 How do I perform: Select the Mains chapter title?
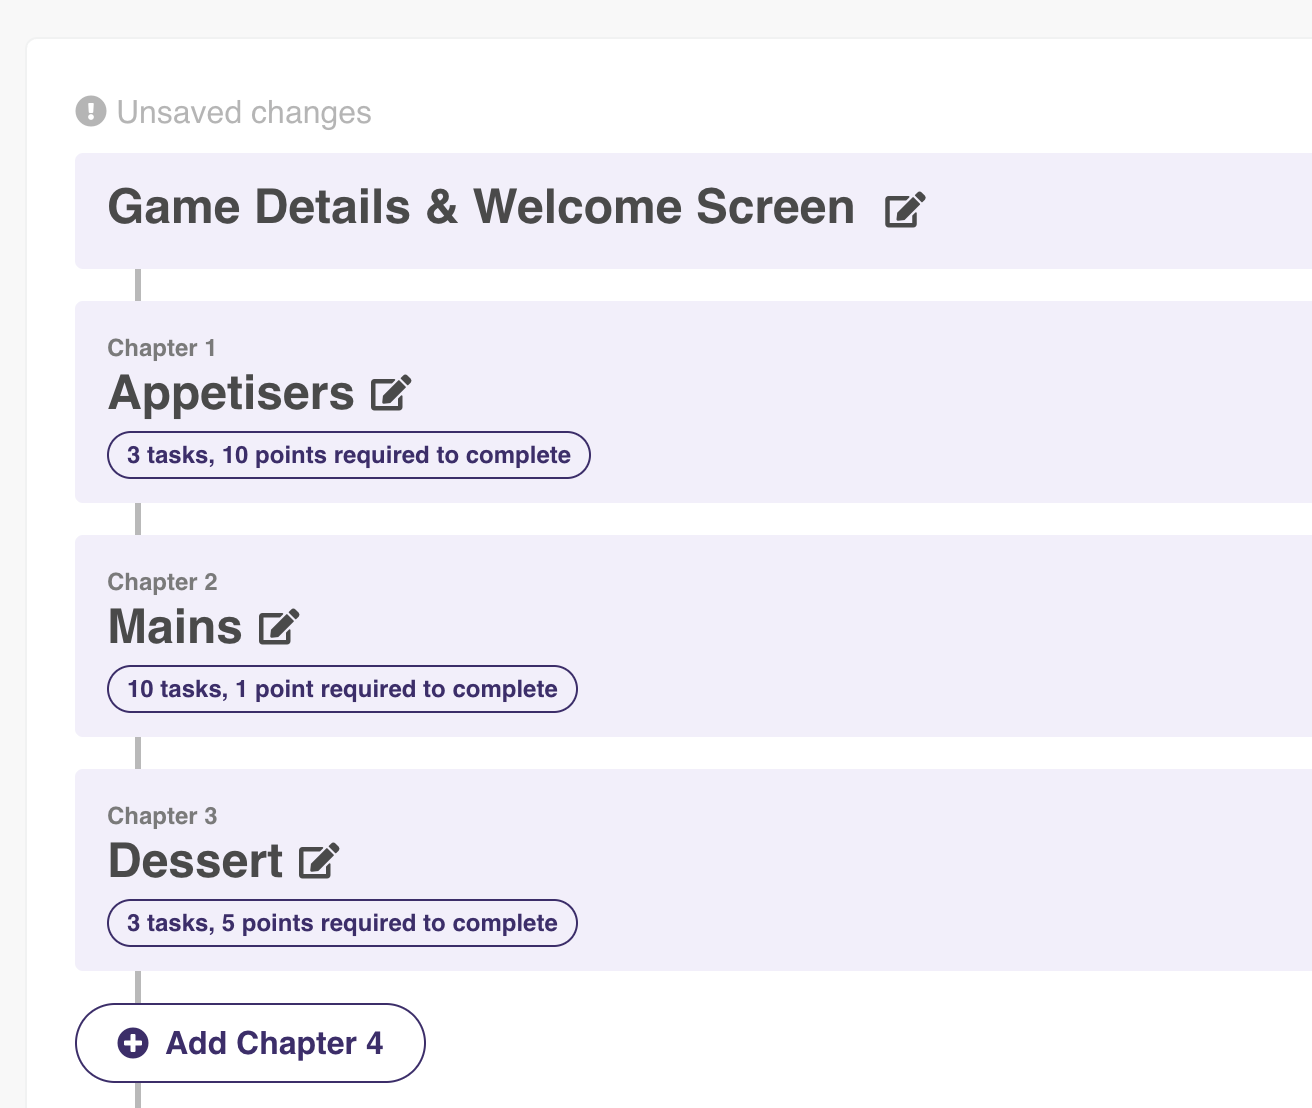(175, 627)
